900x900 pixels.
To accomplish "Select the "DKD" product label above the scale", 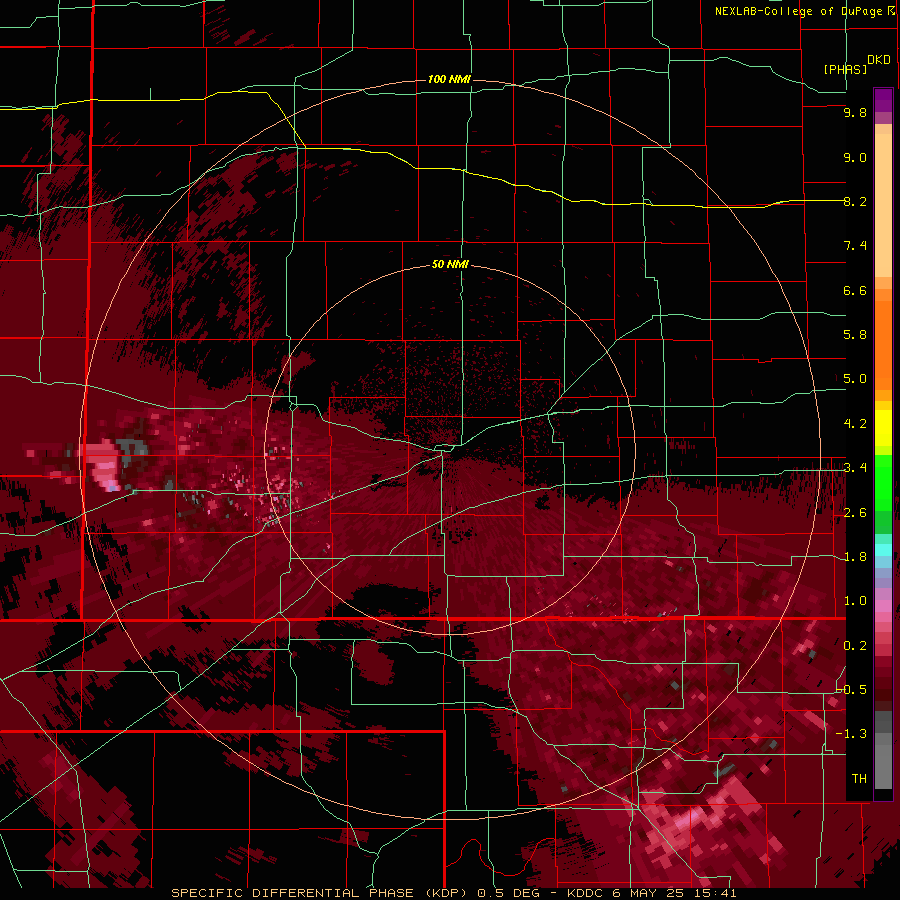I will click(x=879, y=60).
